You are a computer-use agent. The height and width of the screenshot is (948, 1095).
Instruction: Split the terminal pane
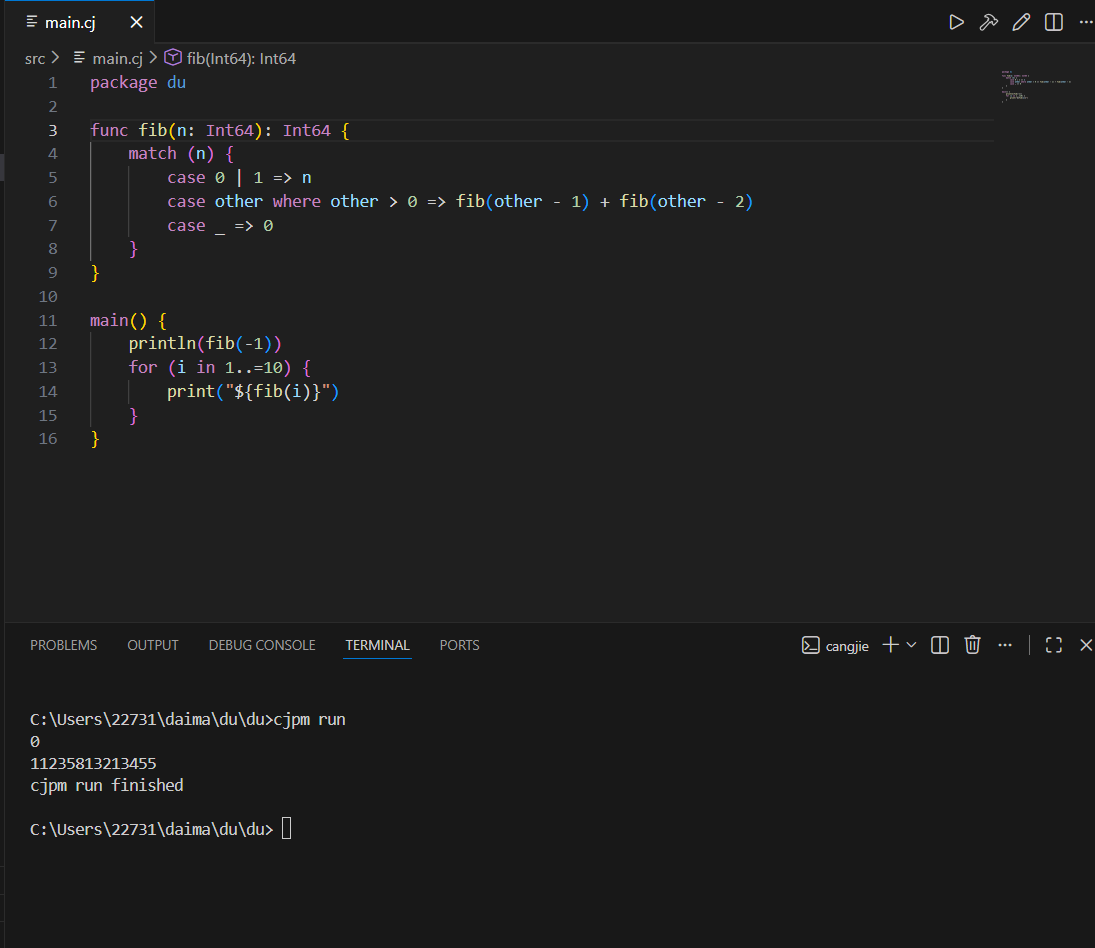(x=940, y=645)
